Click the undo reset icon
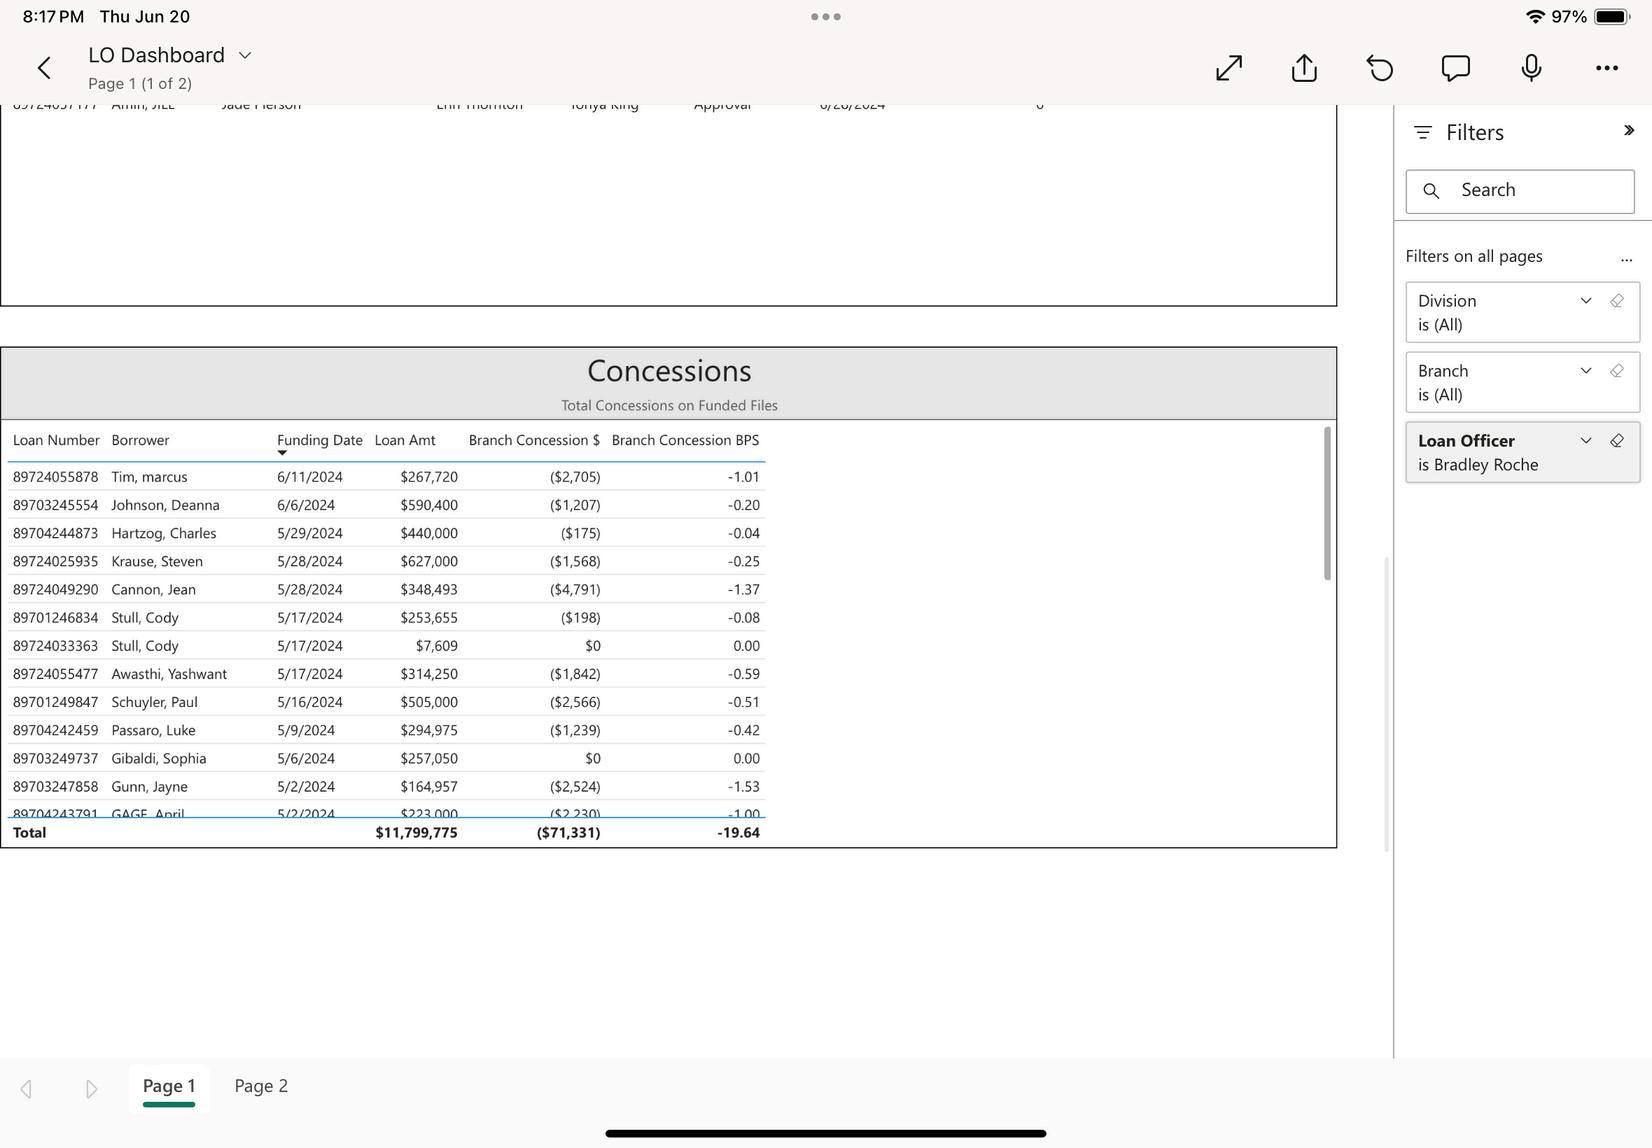The height and width of the screenshot is (1148, 1652). pyautogui.click(x=1380, y=68)
